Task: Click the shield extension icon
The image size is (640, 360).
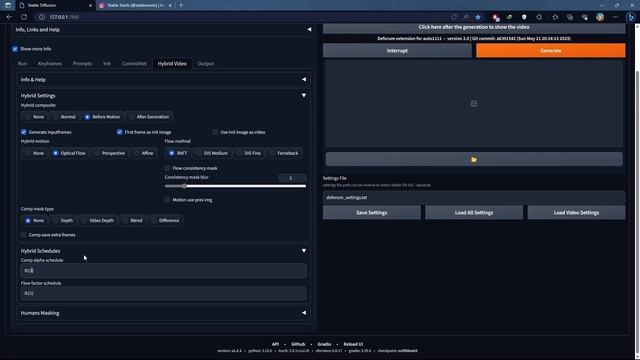Action: (x=524, y=17)
